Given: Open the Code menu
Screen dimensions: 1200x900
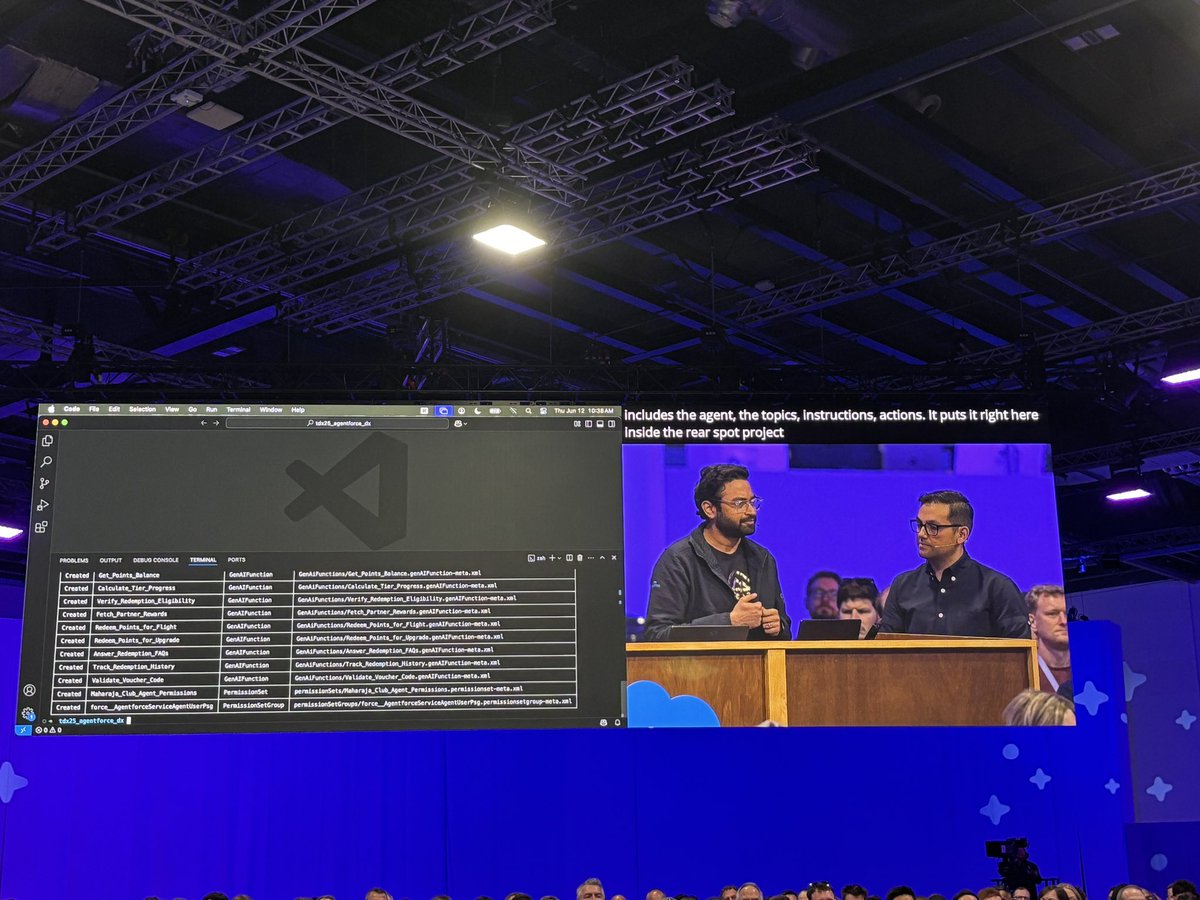Looking at the screenshot, I should [72, 409].
